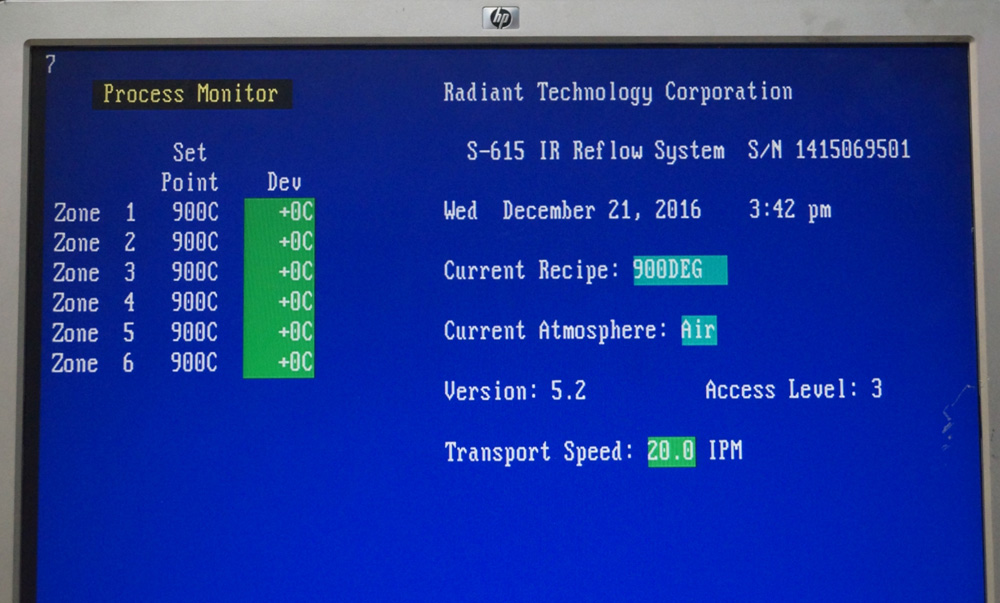Click the Zone 1 row label

(95, 212)
